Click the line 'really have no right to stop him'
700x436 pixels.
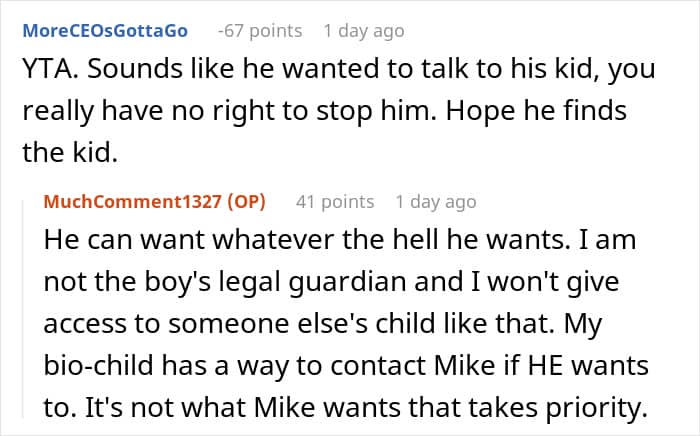229,111
